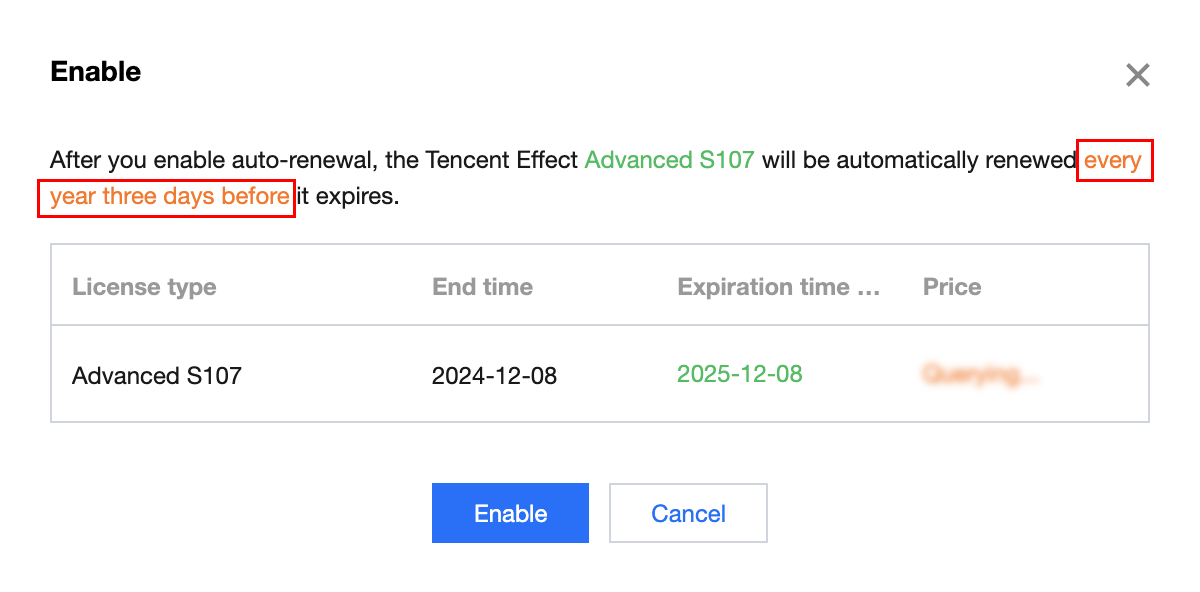Click the blurred Querying price value

pos(983,375)
